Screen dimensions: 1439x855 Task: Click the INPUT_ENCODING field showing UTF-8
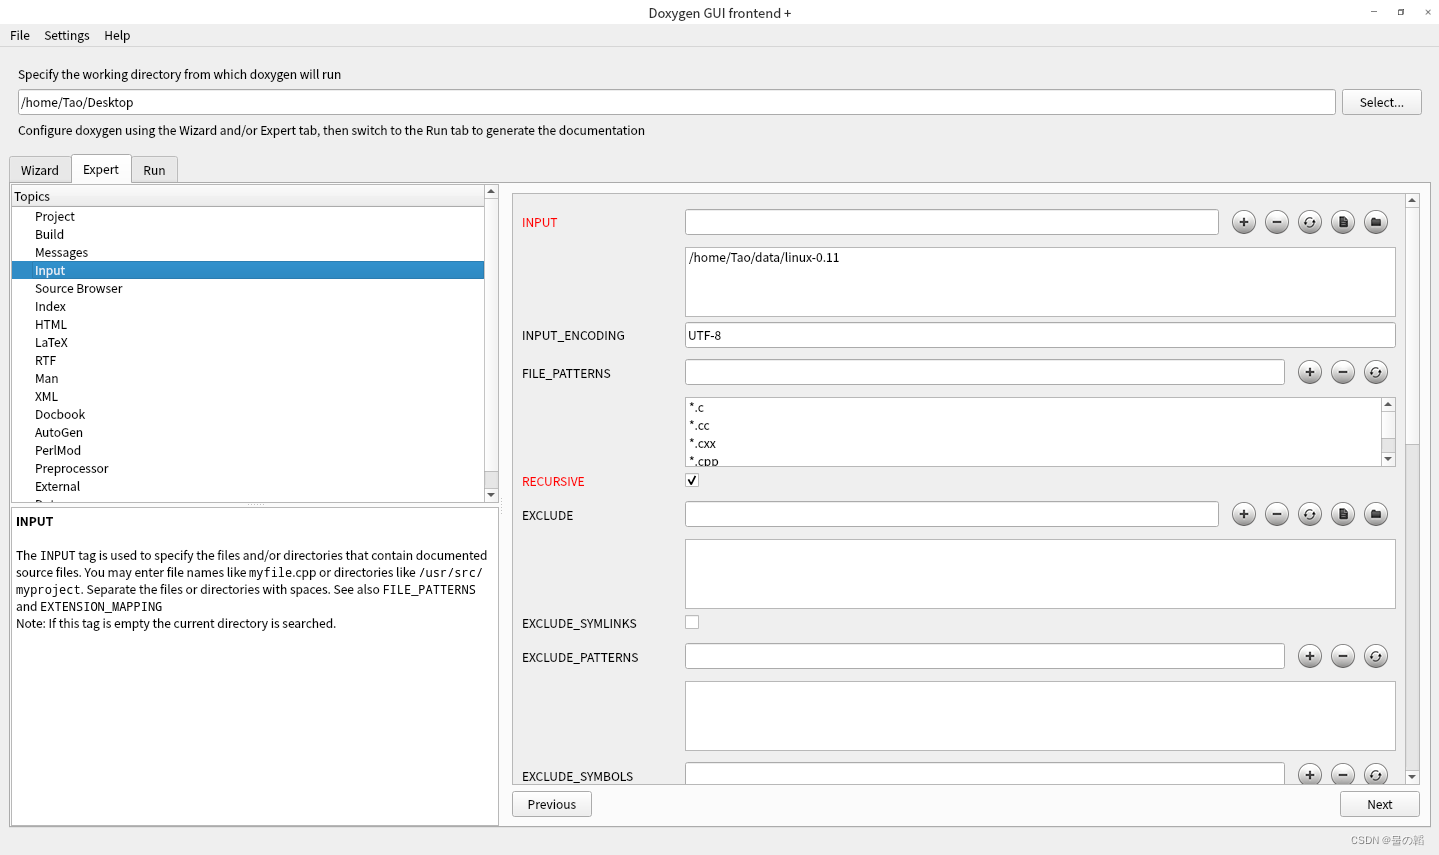[x=1040, y=335]
